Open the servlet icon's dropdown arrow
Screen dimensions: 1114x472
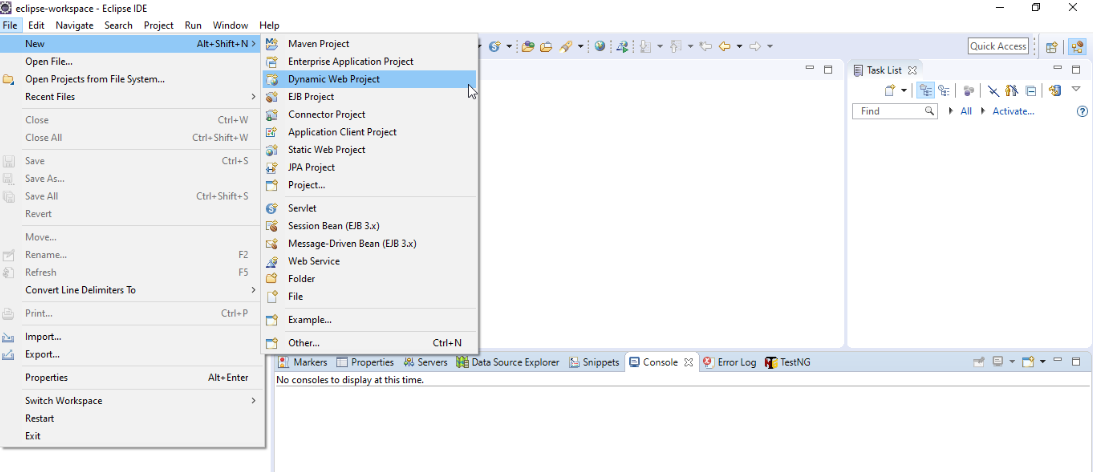(x=509, y=46)
